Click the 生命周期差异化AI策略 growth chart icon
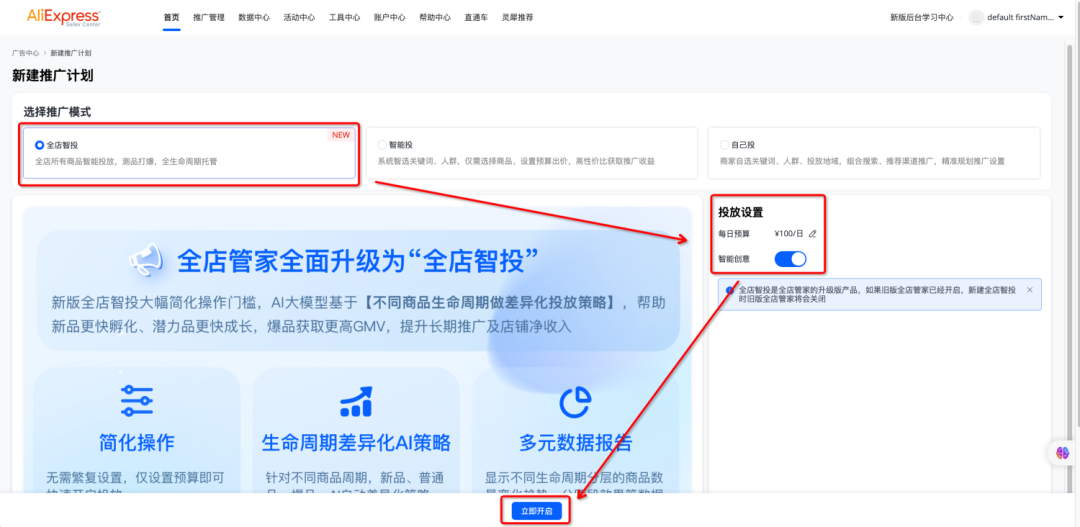 356,401
